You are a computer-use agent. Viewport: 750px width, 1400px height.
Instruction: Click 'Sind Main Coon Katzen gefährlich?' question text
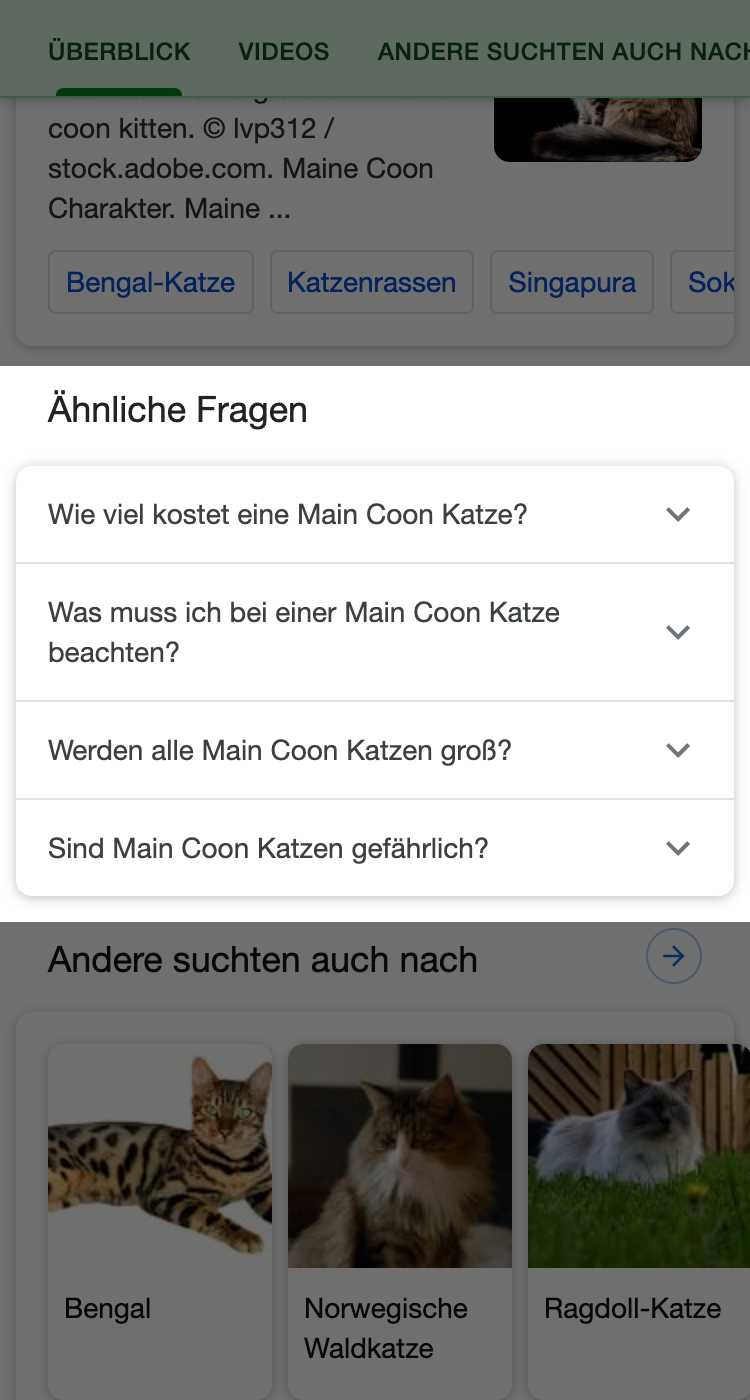pyautogui.click(x=268, y=849)
